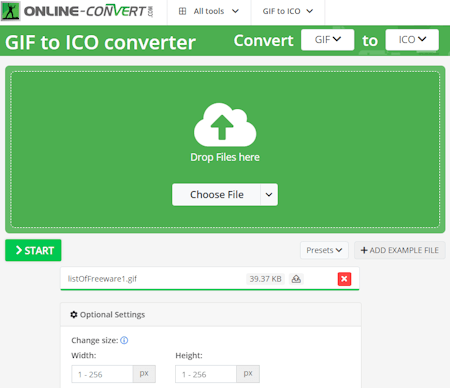The height and width of the screenshot is (388, 450).
Task: Click the listOfFreeware1.gif file name
Action: (x=102, y=279)
